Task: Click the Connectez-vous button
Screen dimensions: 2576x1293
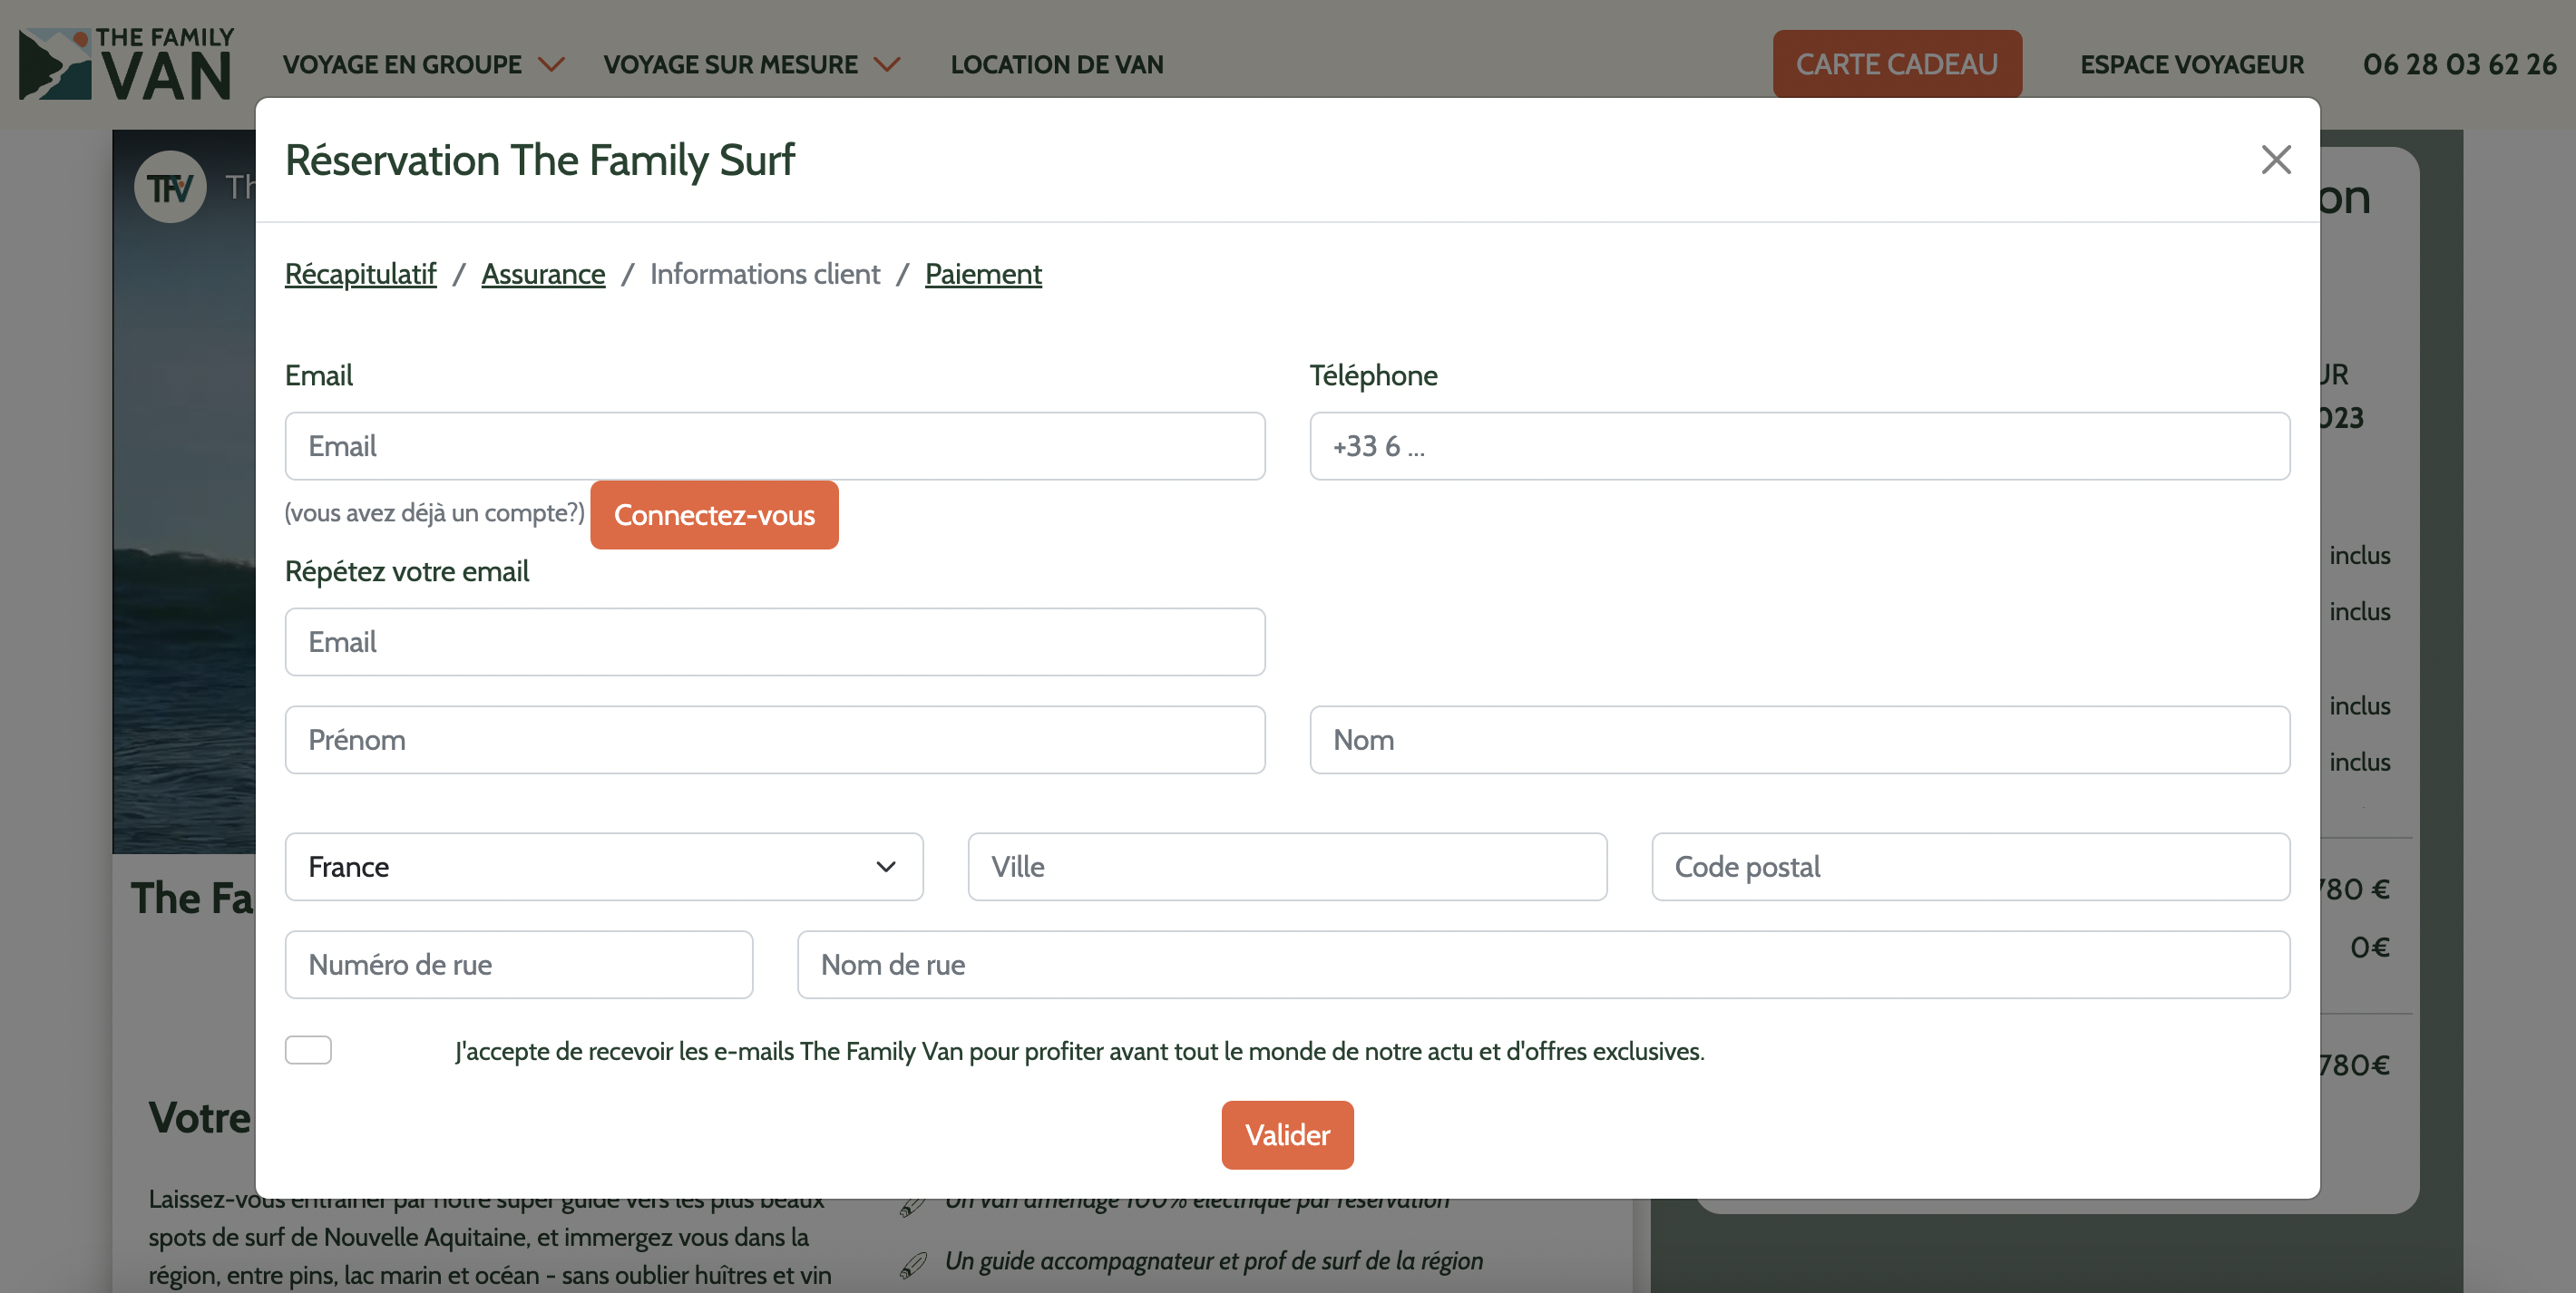Action: [714, 515]
